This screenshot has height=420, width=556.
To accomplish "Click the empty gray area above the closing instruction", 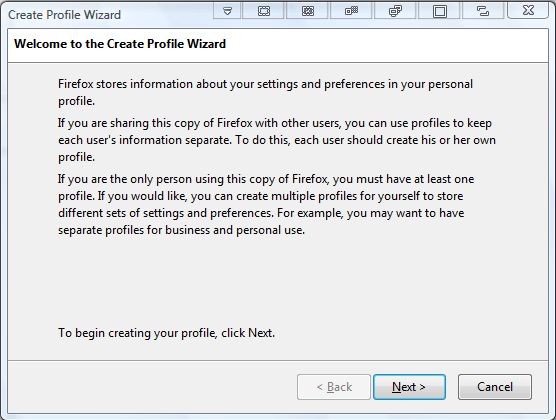I will pos(278,280).
